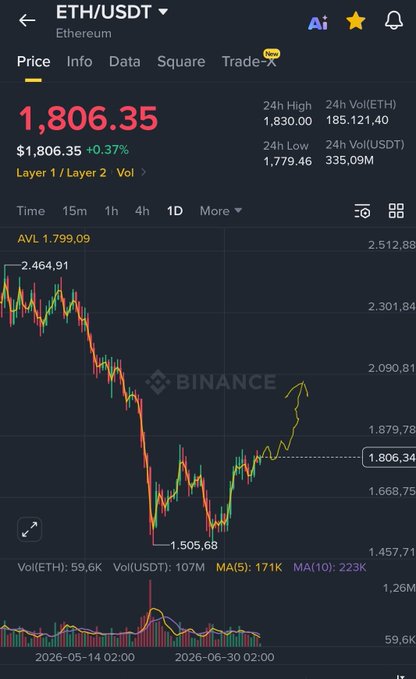Click the current price label 1.806,34
Viewport: 416px width, 679px height.
[389, 457]
